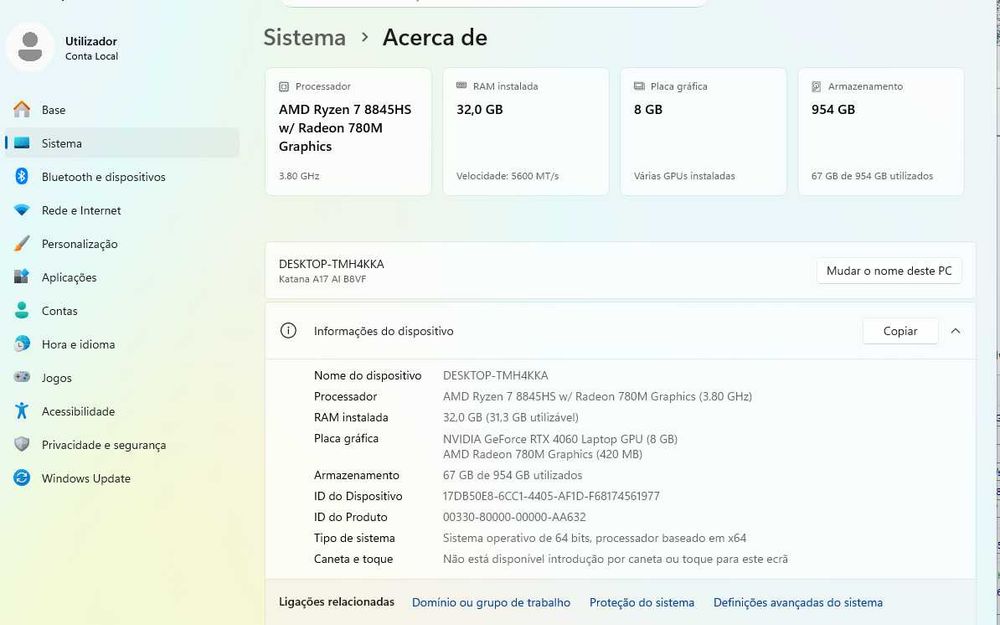Select the product ID 00330-80000-00000-AA632
The height and width of the screenshot is (625, 1000).
[x=515, y=517]
